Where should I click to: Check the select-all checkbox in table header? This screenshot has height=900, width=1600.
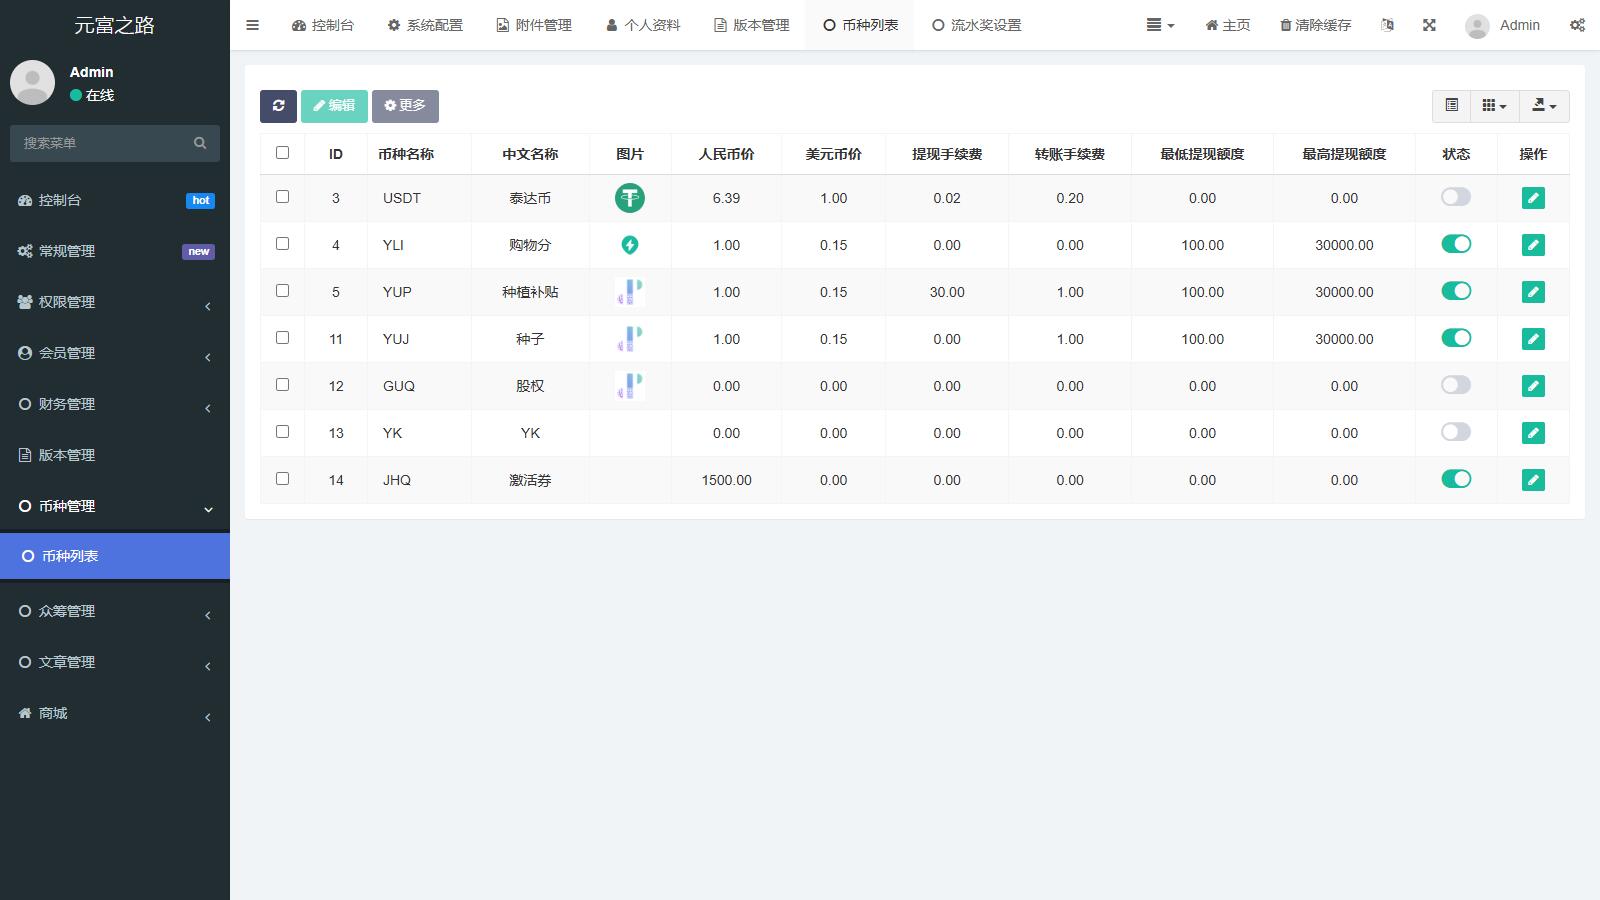283,152
